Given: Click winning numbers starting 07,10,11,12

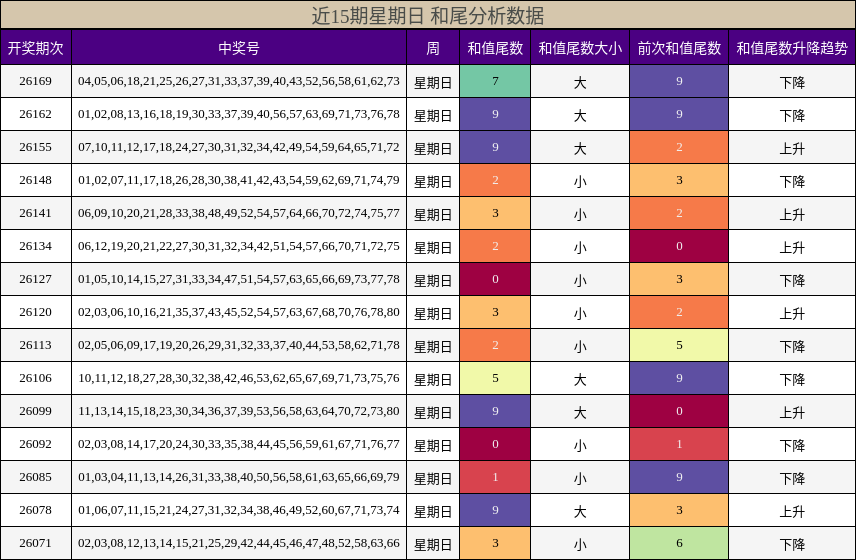Looking at the screenshot, I should coord(239,147).
